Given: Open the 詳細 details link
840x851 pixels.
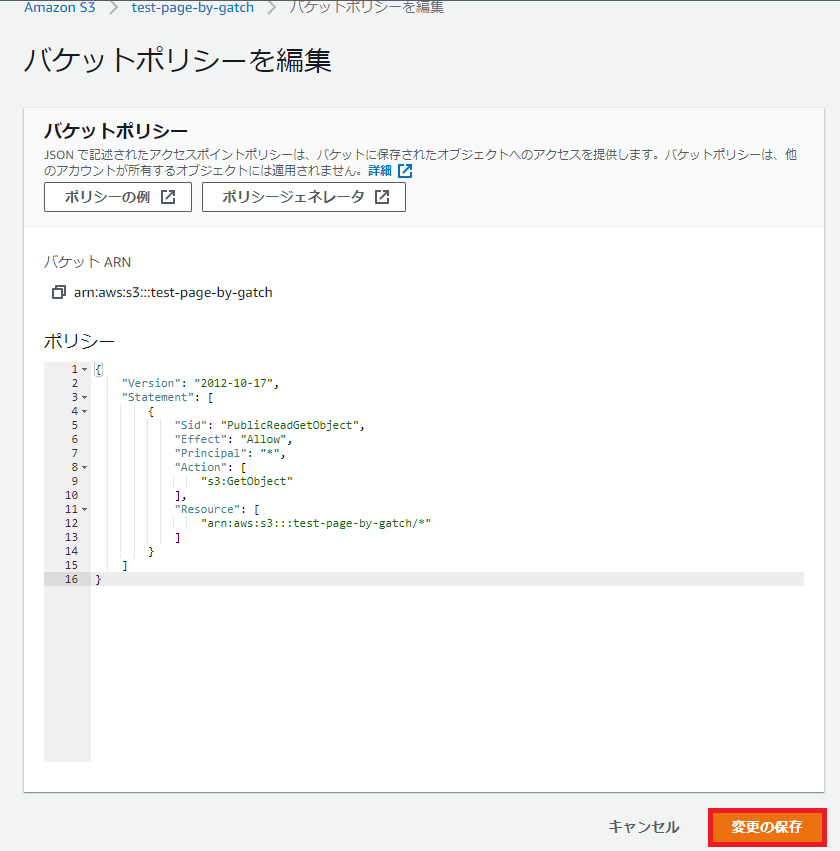Looking at the screenshot, I should (x=380, y=170).
